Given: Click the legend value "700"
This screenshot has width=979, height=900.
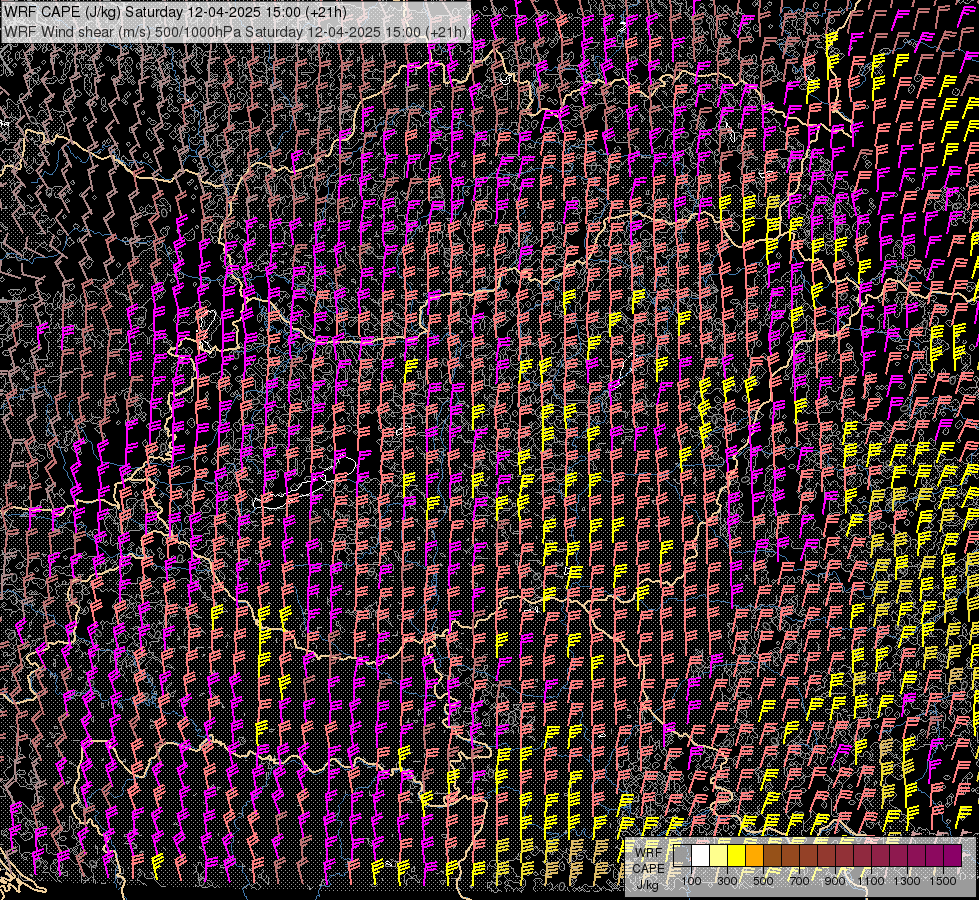Looking at the screenshot, I should pyautogui.click(x=799, y=881).
